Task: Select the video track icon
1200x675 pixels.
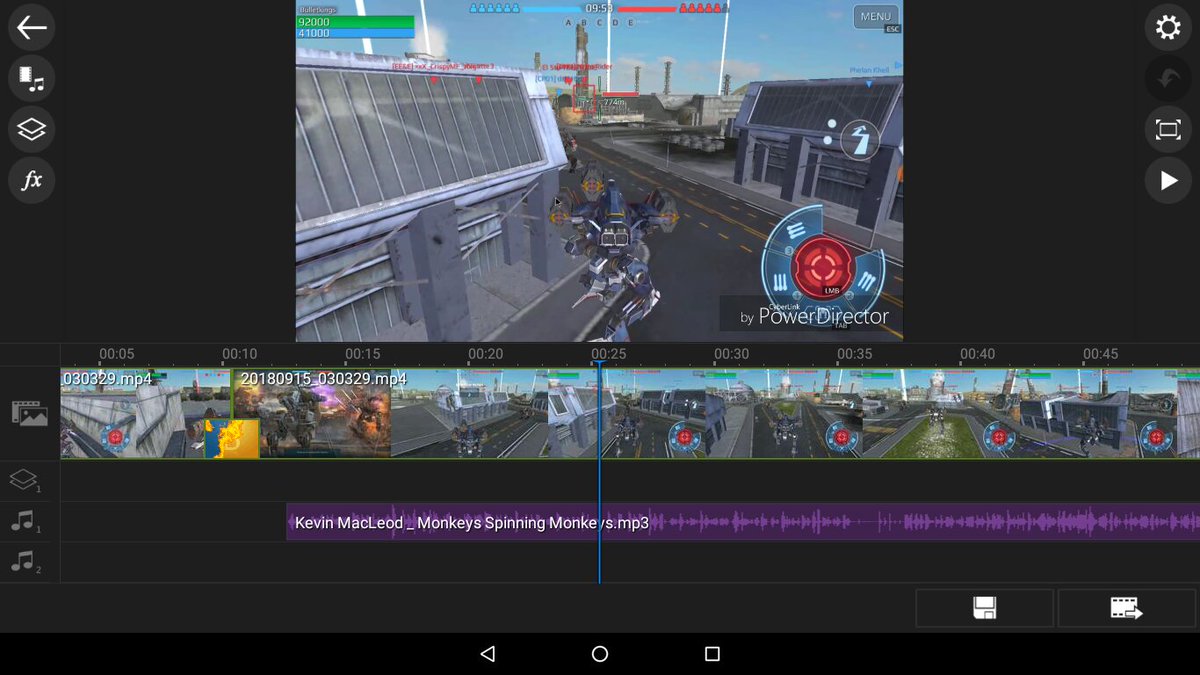Action: [x=29, y=413]
